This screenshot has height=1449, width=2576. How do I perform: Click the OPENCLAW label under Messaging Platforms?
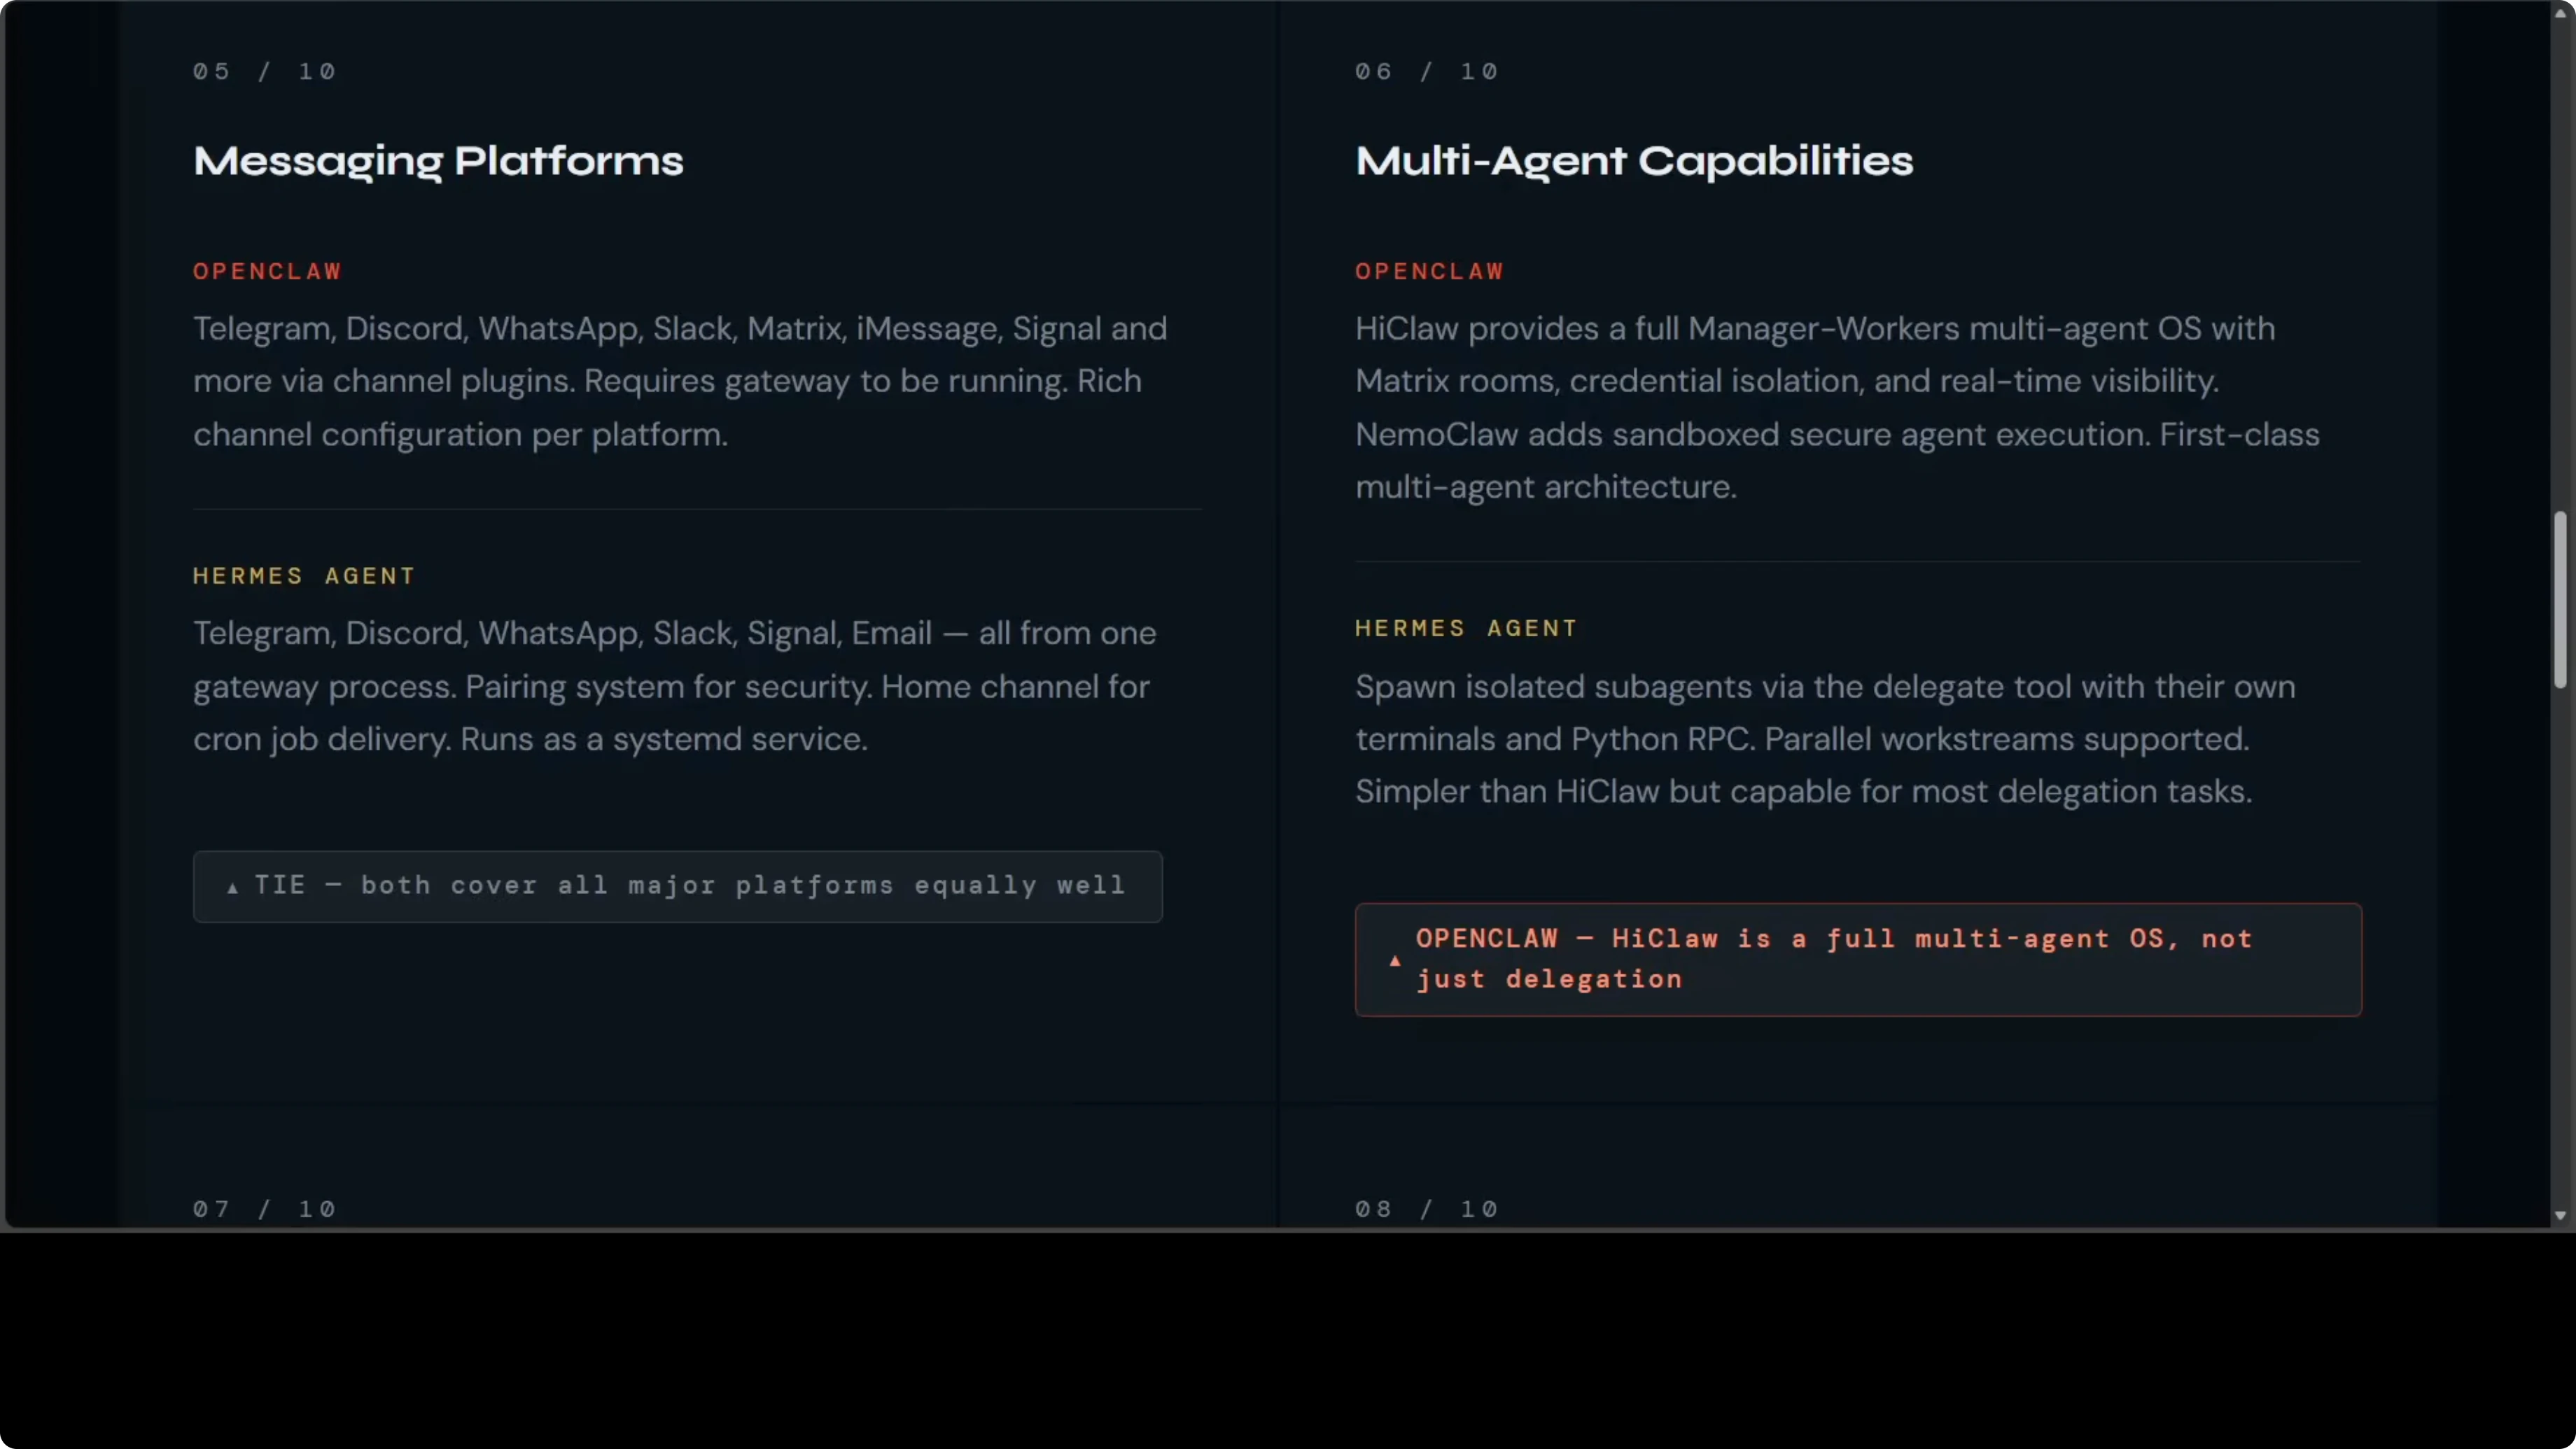267,271
